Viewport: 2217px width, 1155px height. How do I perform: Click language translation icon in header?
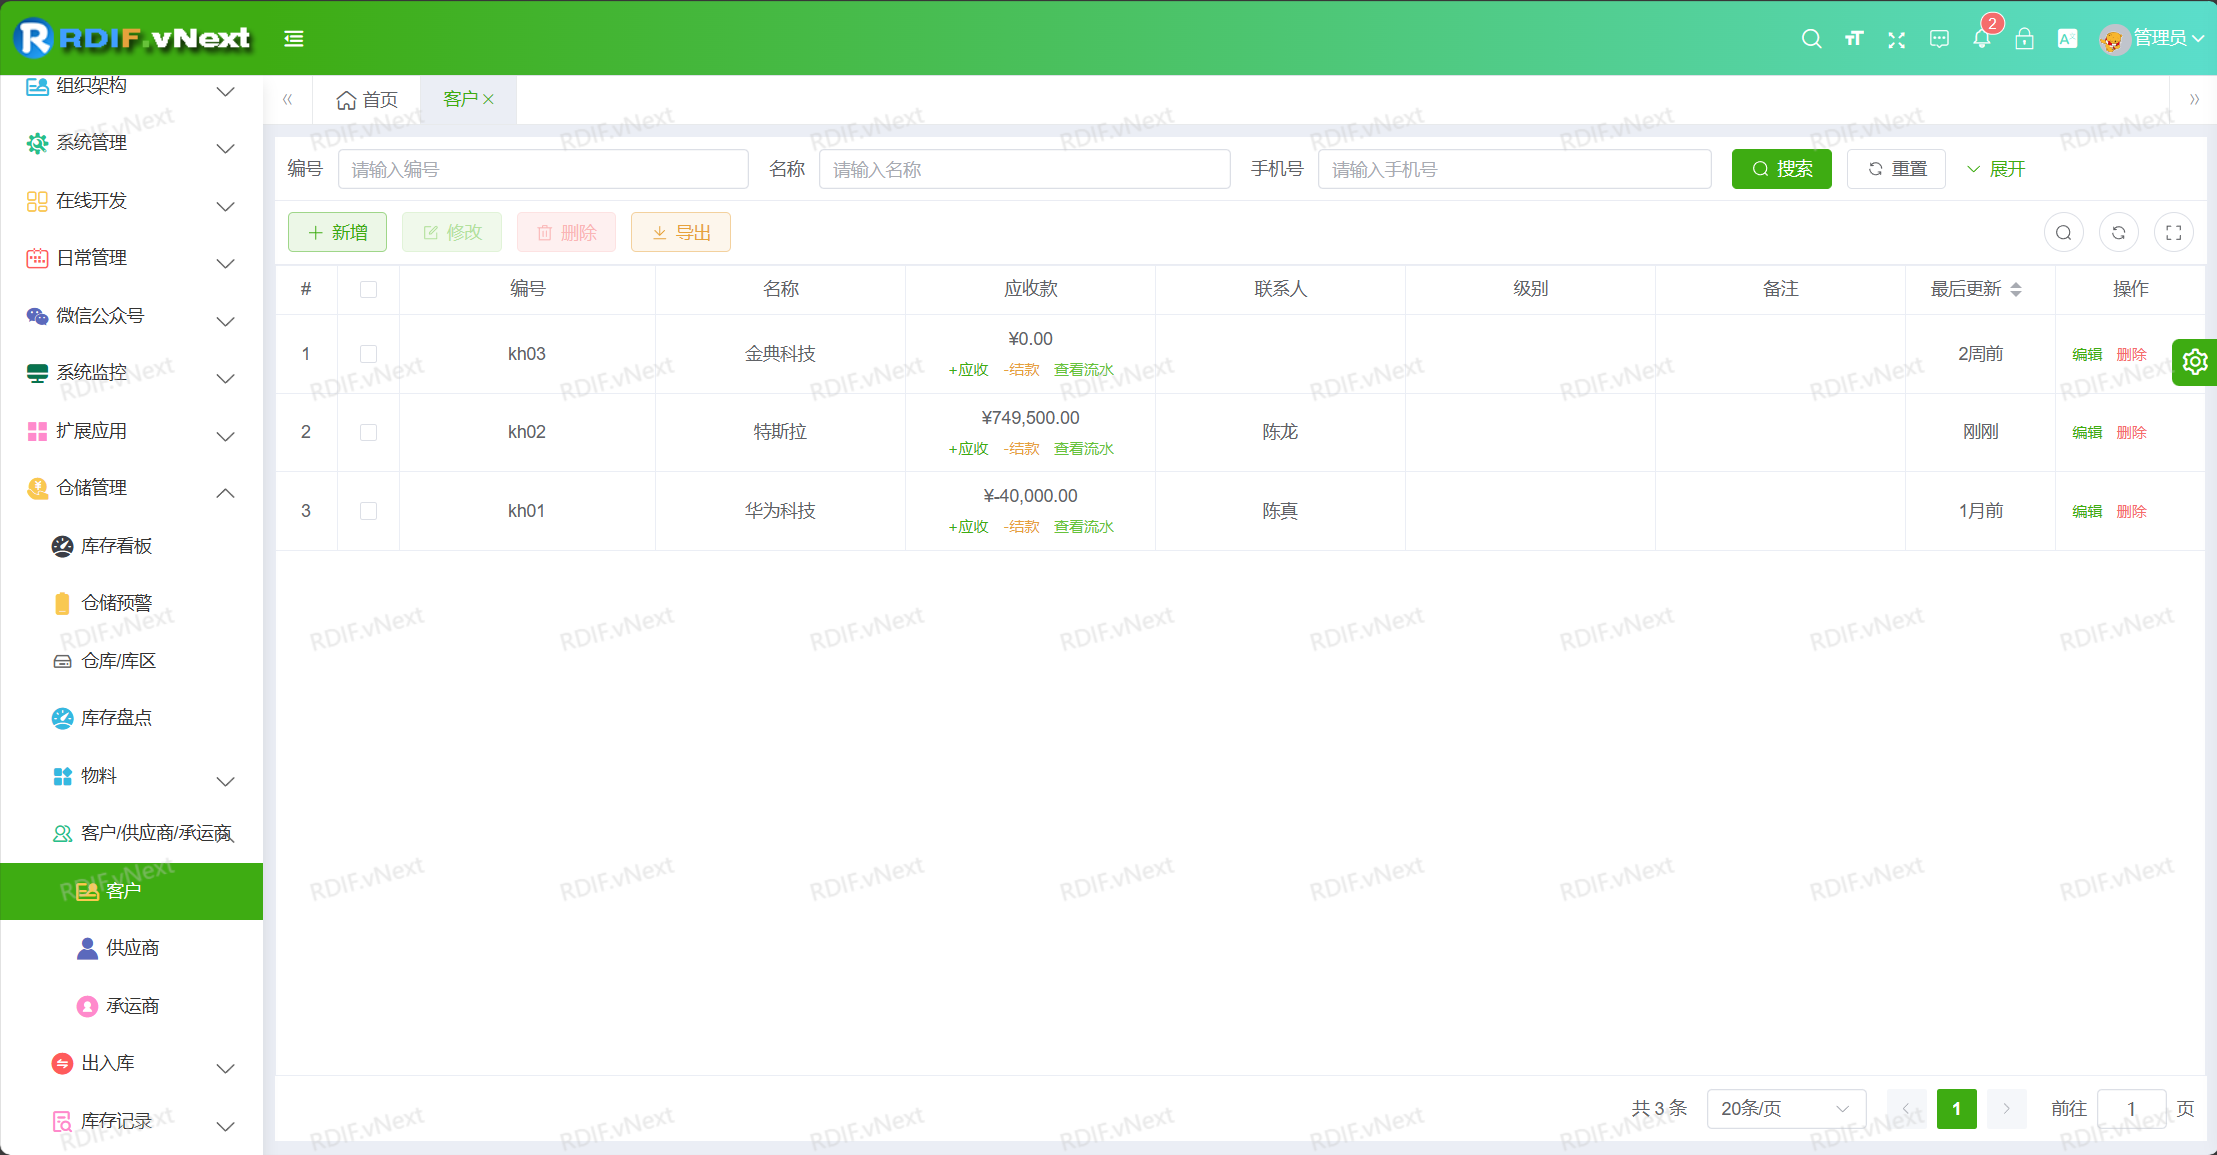coord(2067,39)
